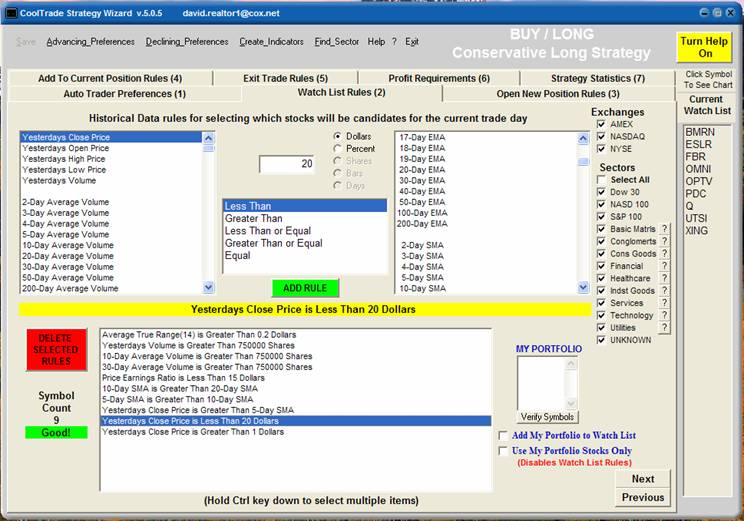Toggle the Dow 30 checkbox
The height and width of the screenshot is (521, 744).
(601, 192)
